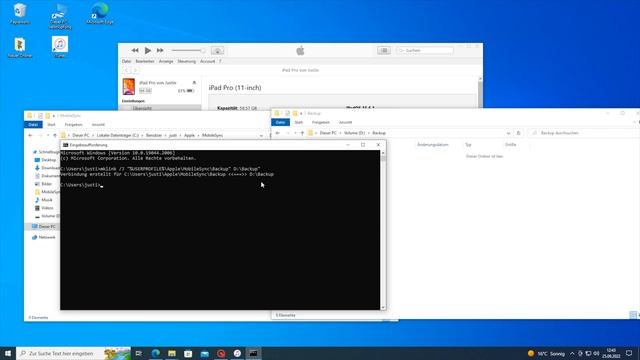Open Start tab in Backup Explorer window

tap(299, 122)
